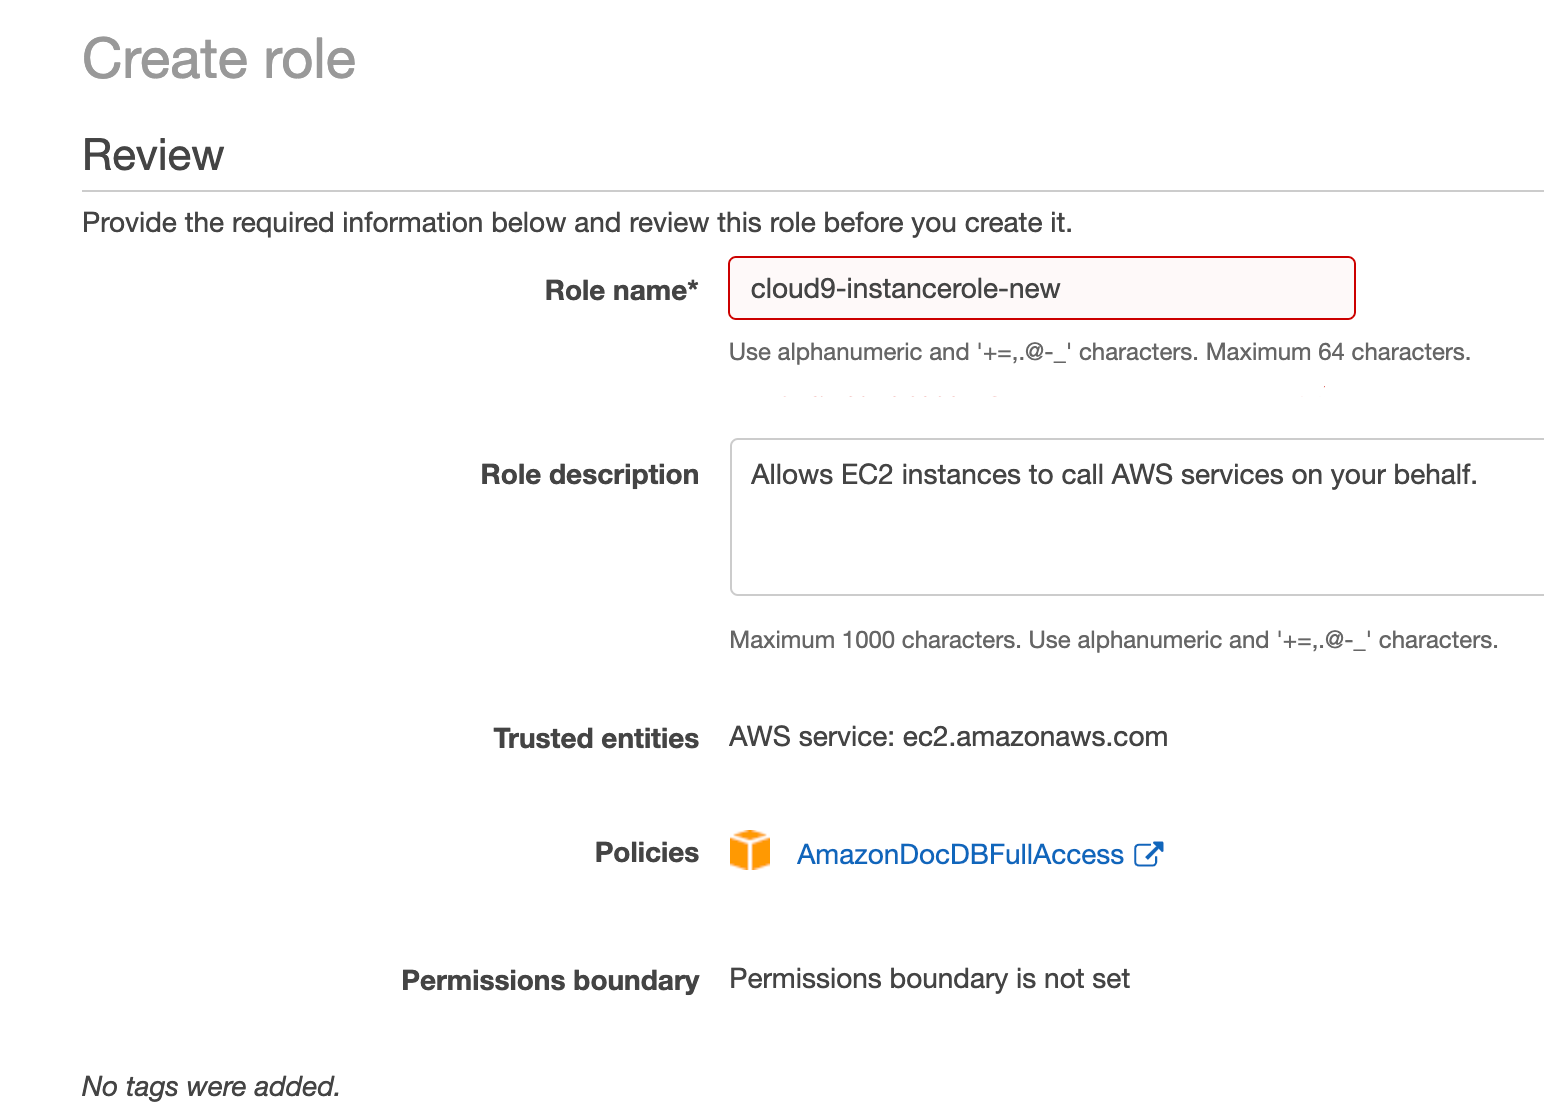
Task: Click the 'Permissions boundary is not set' text
Action: coord(929,979)
